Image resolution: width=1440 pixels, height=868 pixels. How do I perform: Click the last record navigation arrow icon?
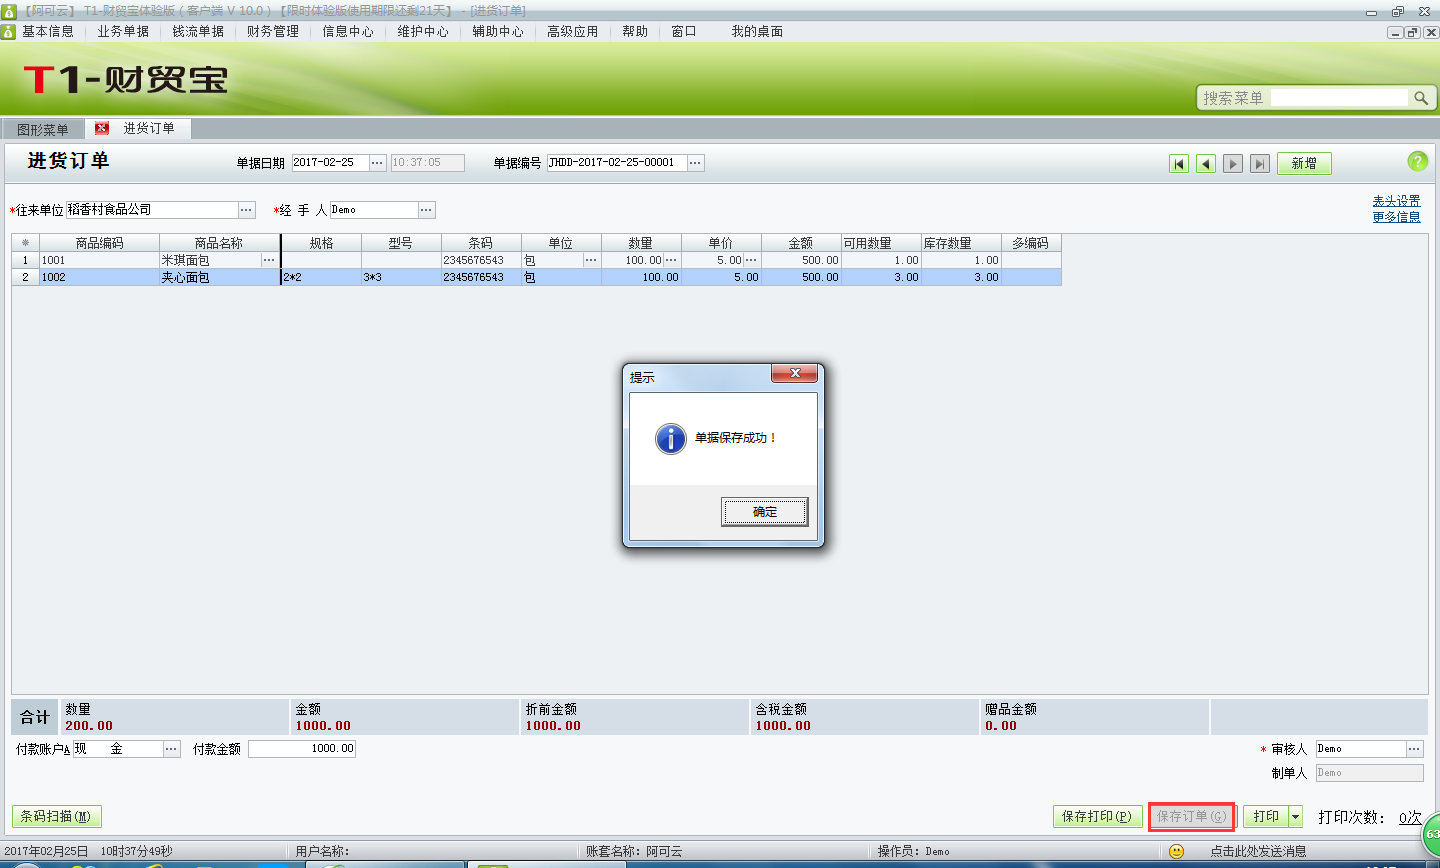[1259, 163]
